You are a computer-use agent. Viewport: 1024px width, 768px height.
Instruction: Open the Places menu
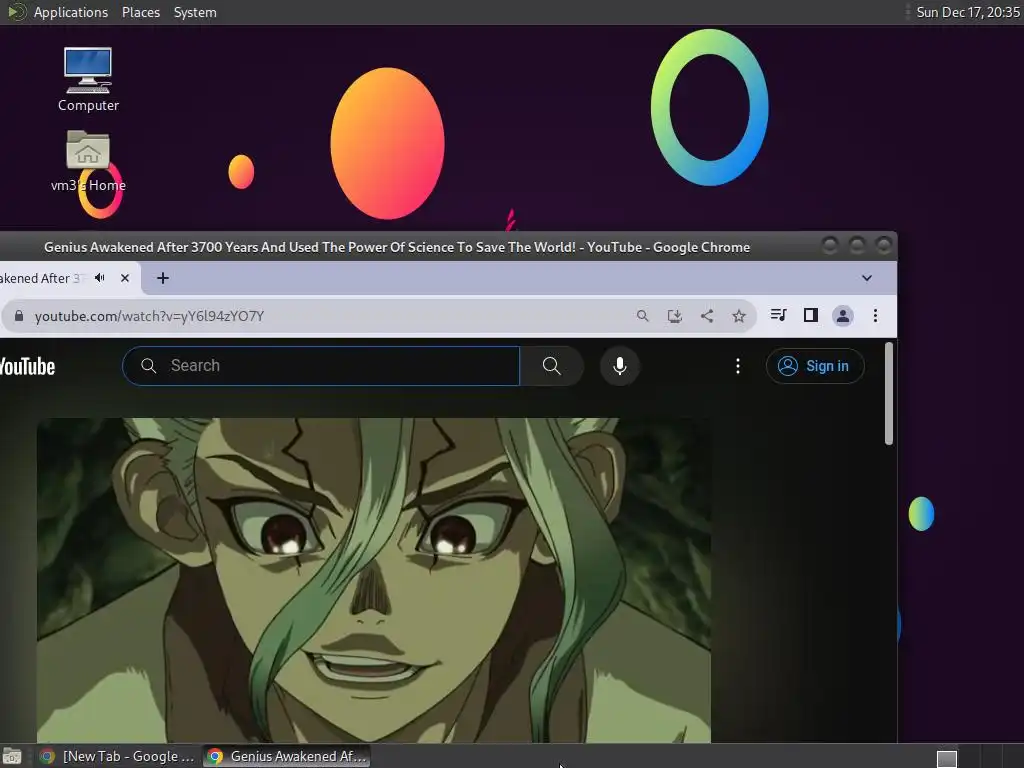(141, 12)
